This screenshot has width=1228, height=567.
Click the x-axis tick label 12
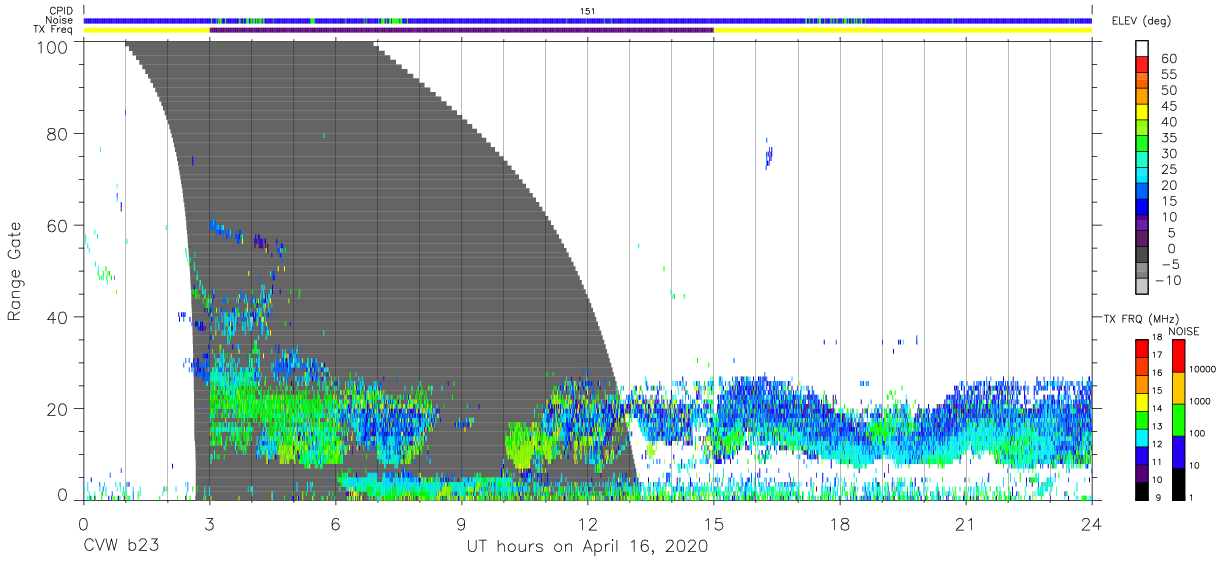click(x=588, y=524)
